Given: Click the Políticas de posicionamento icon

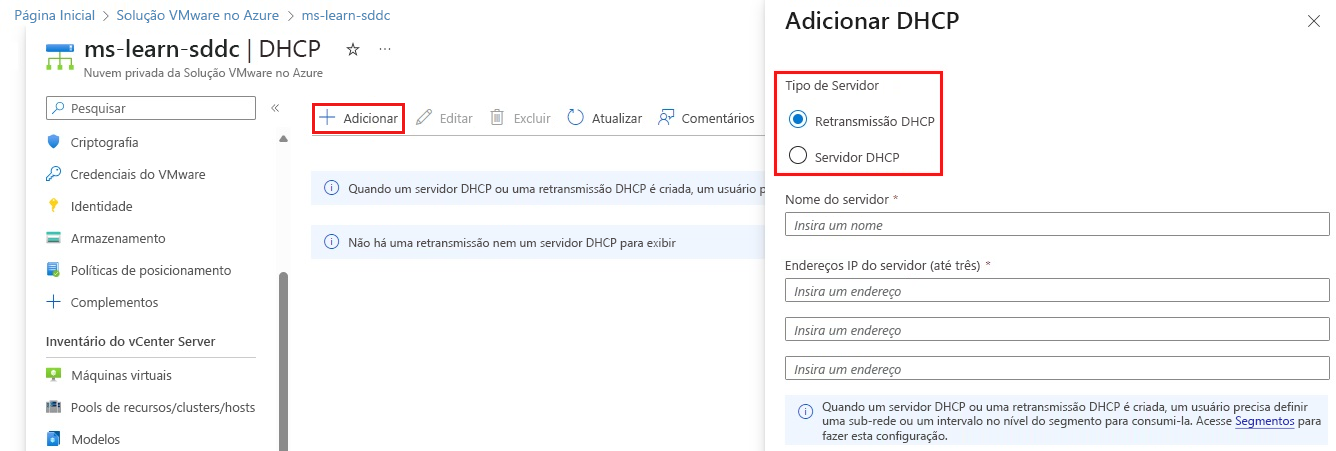Looking at the screenshot, I should pos(54,270).
